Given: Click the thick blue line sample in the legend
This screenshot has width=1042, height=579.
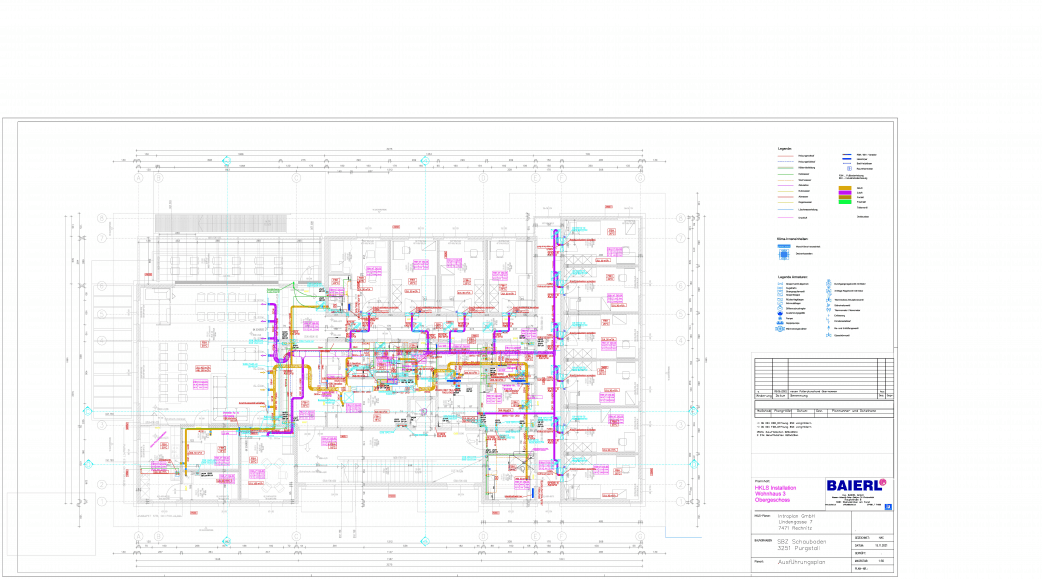Looking at the screenshot, I should pyautogui.click(x=846, y=157).
